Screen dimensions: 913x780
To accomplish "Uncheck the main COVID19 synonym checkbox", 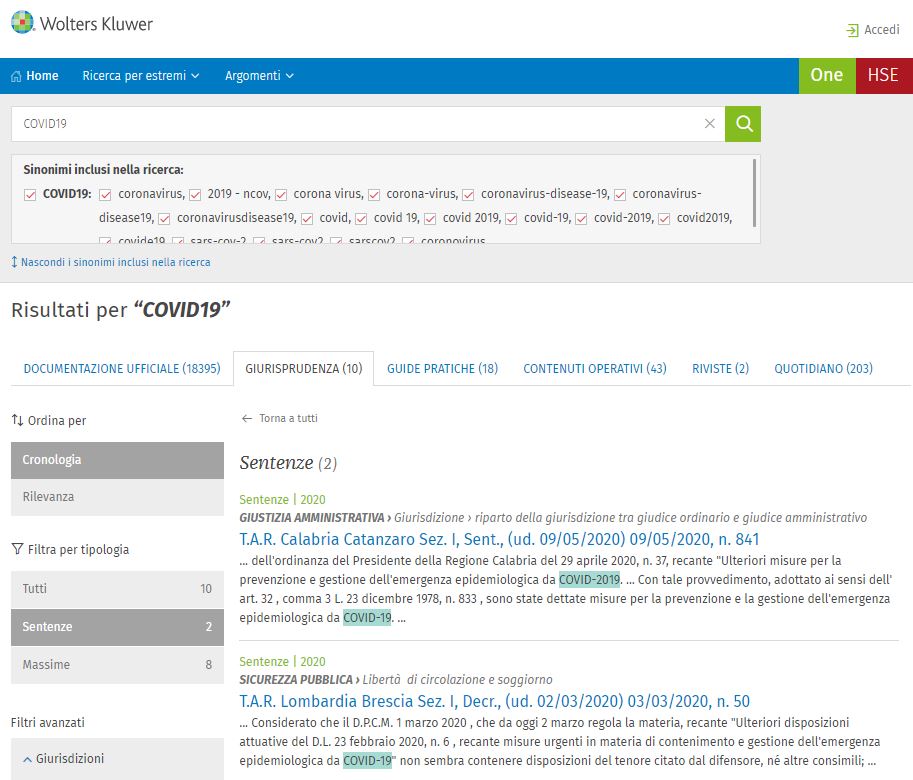I will [x=30, y=194].
